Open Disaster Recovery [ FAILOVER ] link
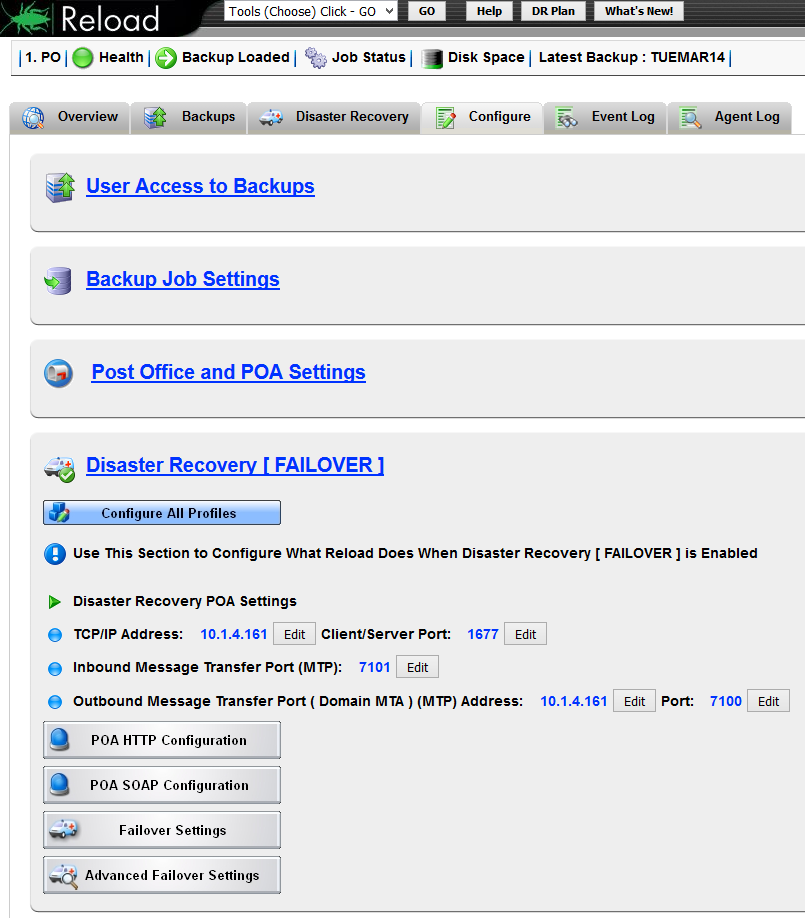This screenshot has height=918, width=805. point(235,465)
